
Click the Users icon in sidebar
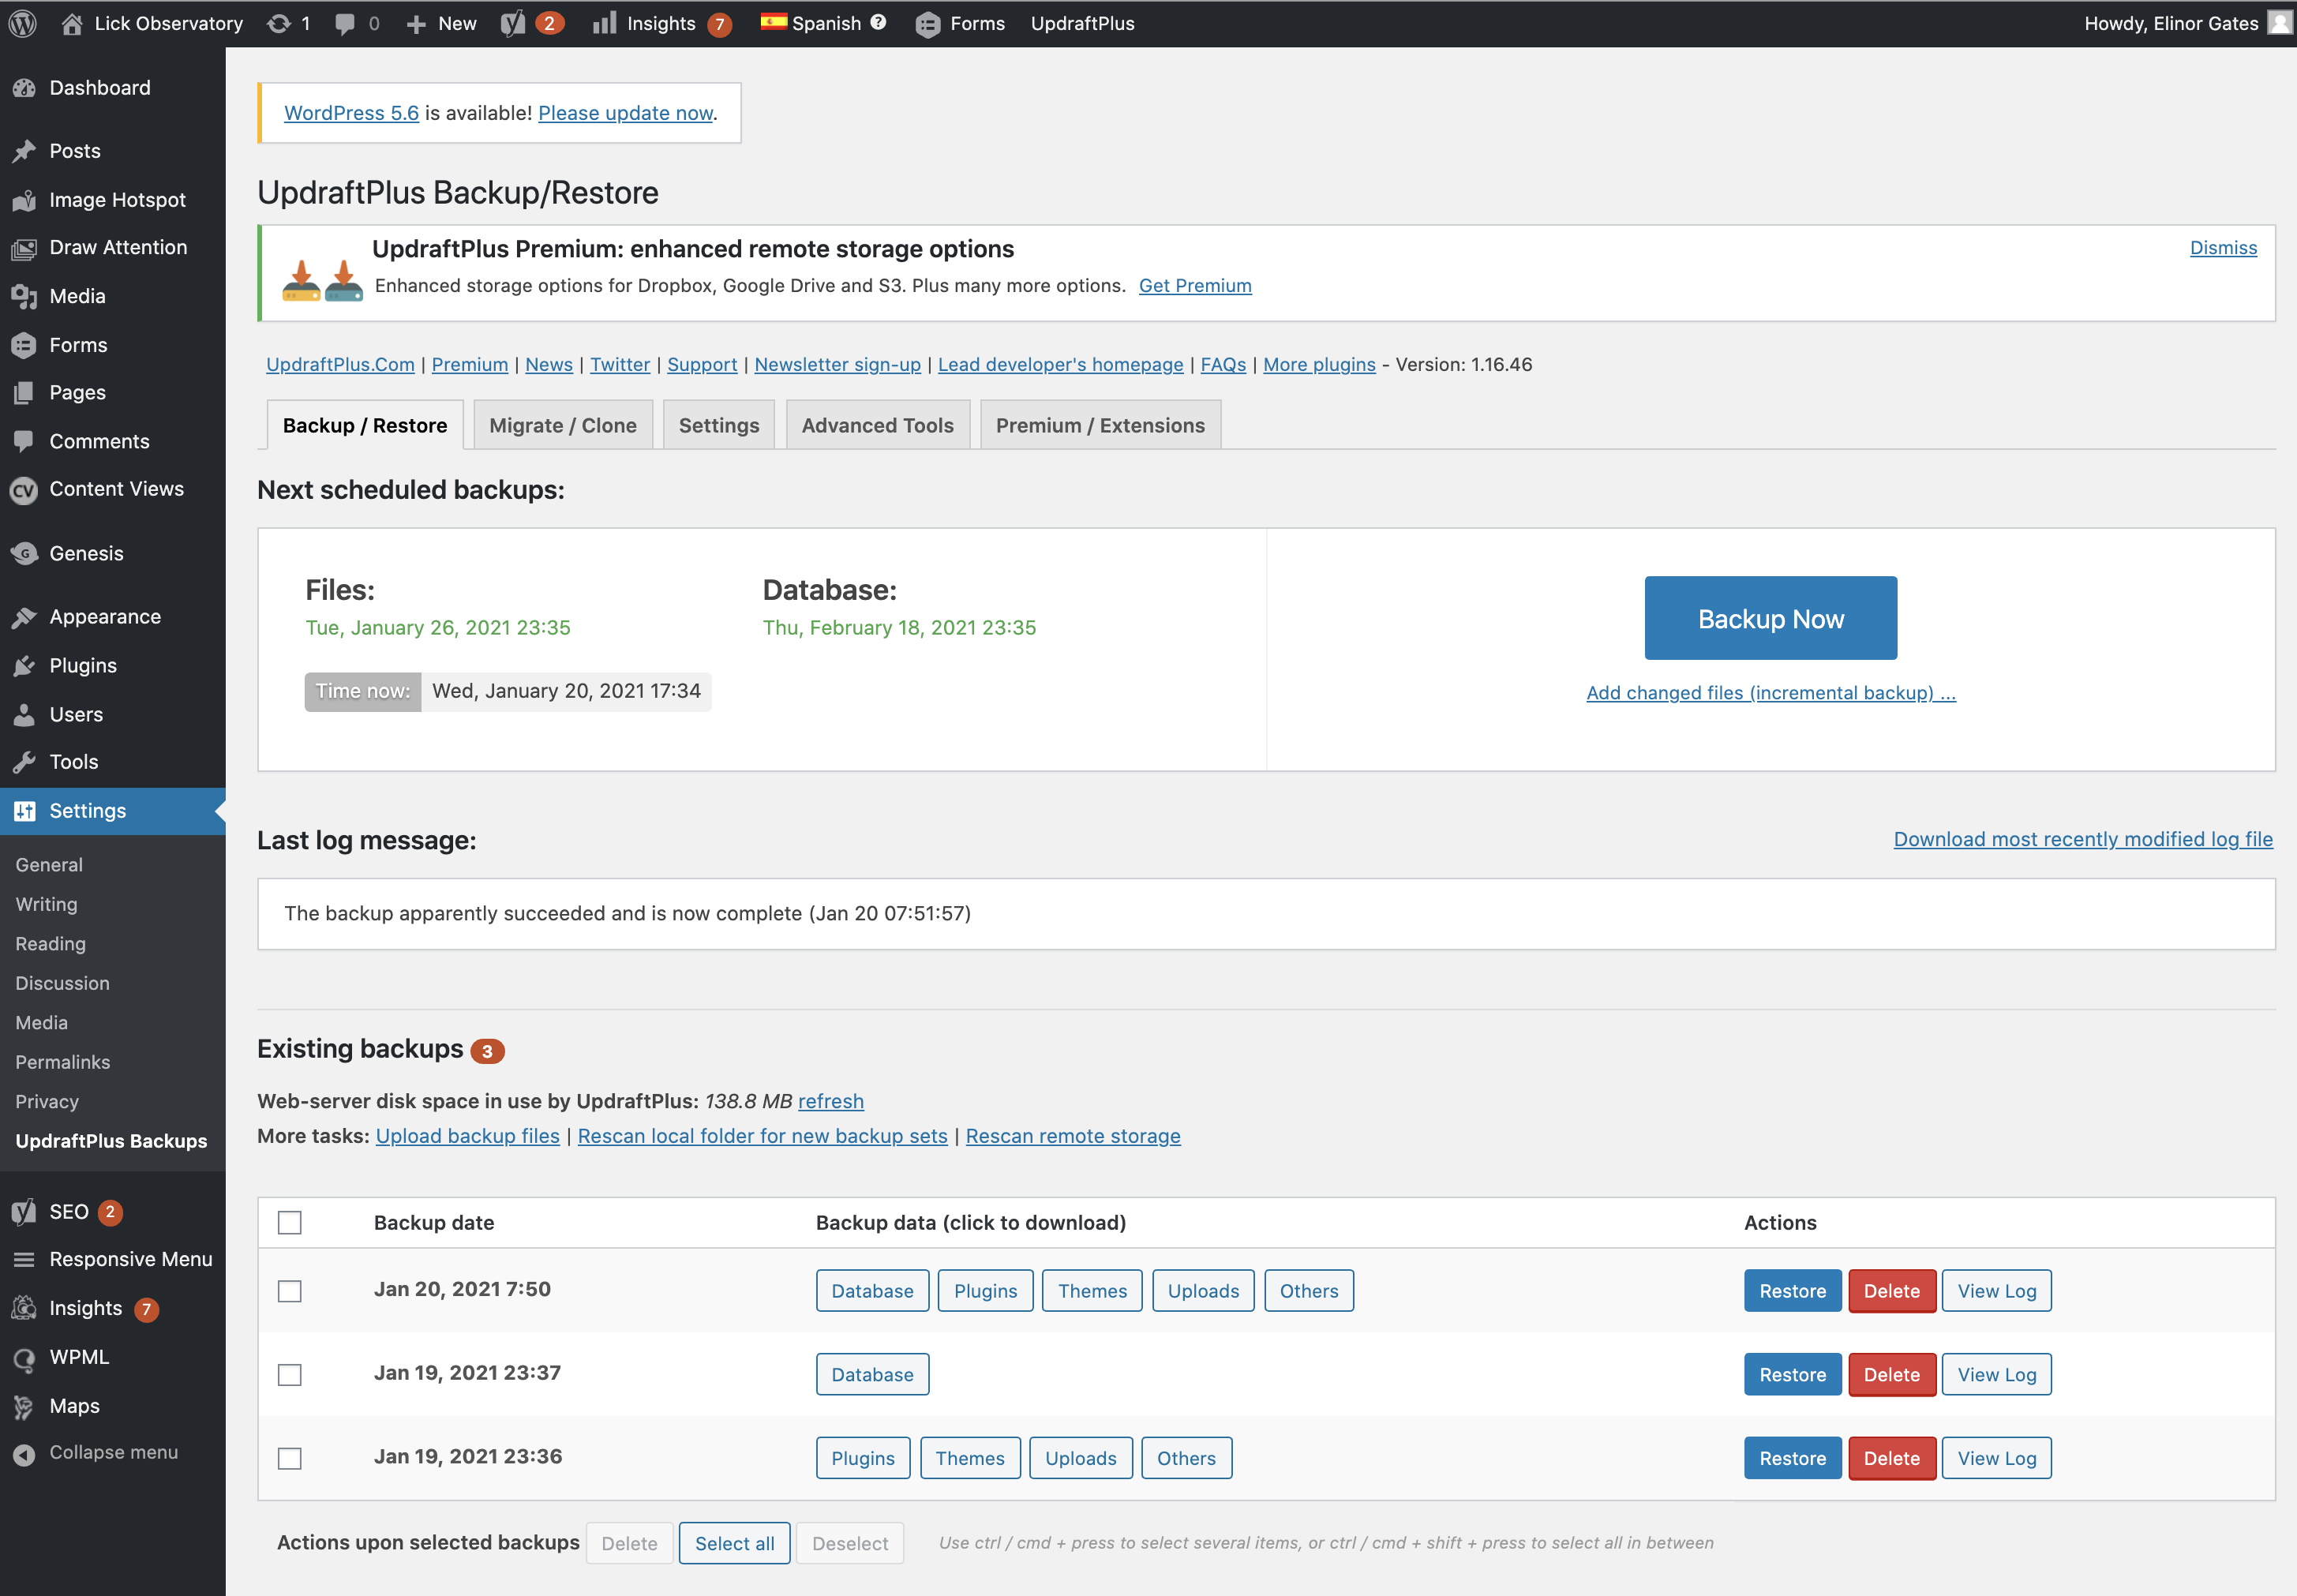(24, 714)
